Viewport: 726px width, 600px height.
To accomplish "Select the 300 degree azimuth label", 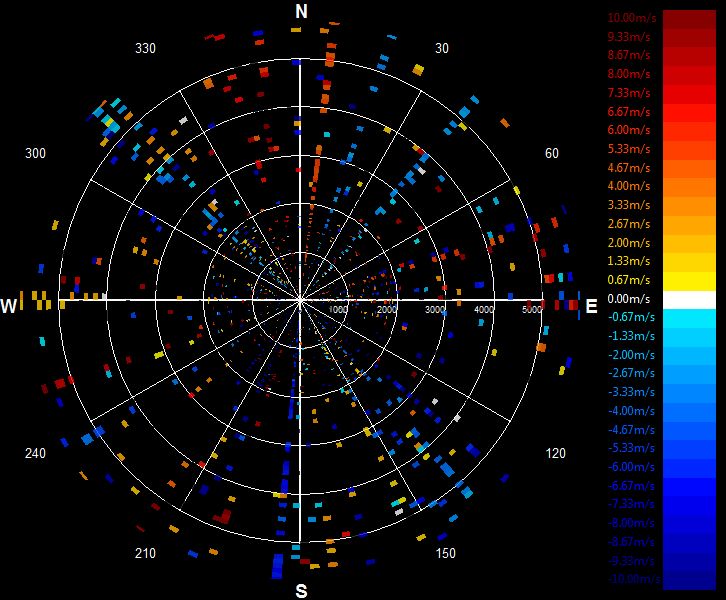I will click(35, 153).
